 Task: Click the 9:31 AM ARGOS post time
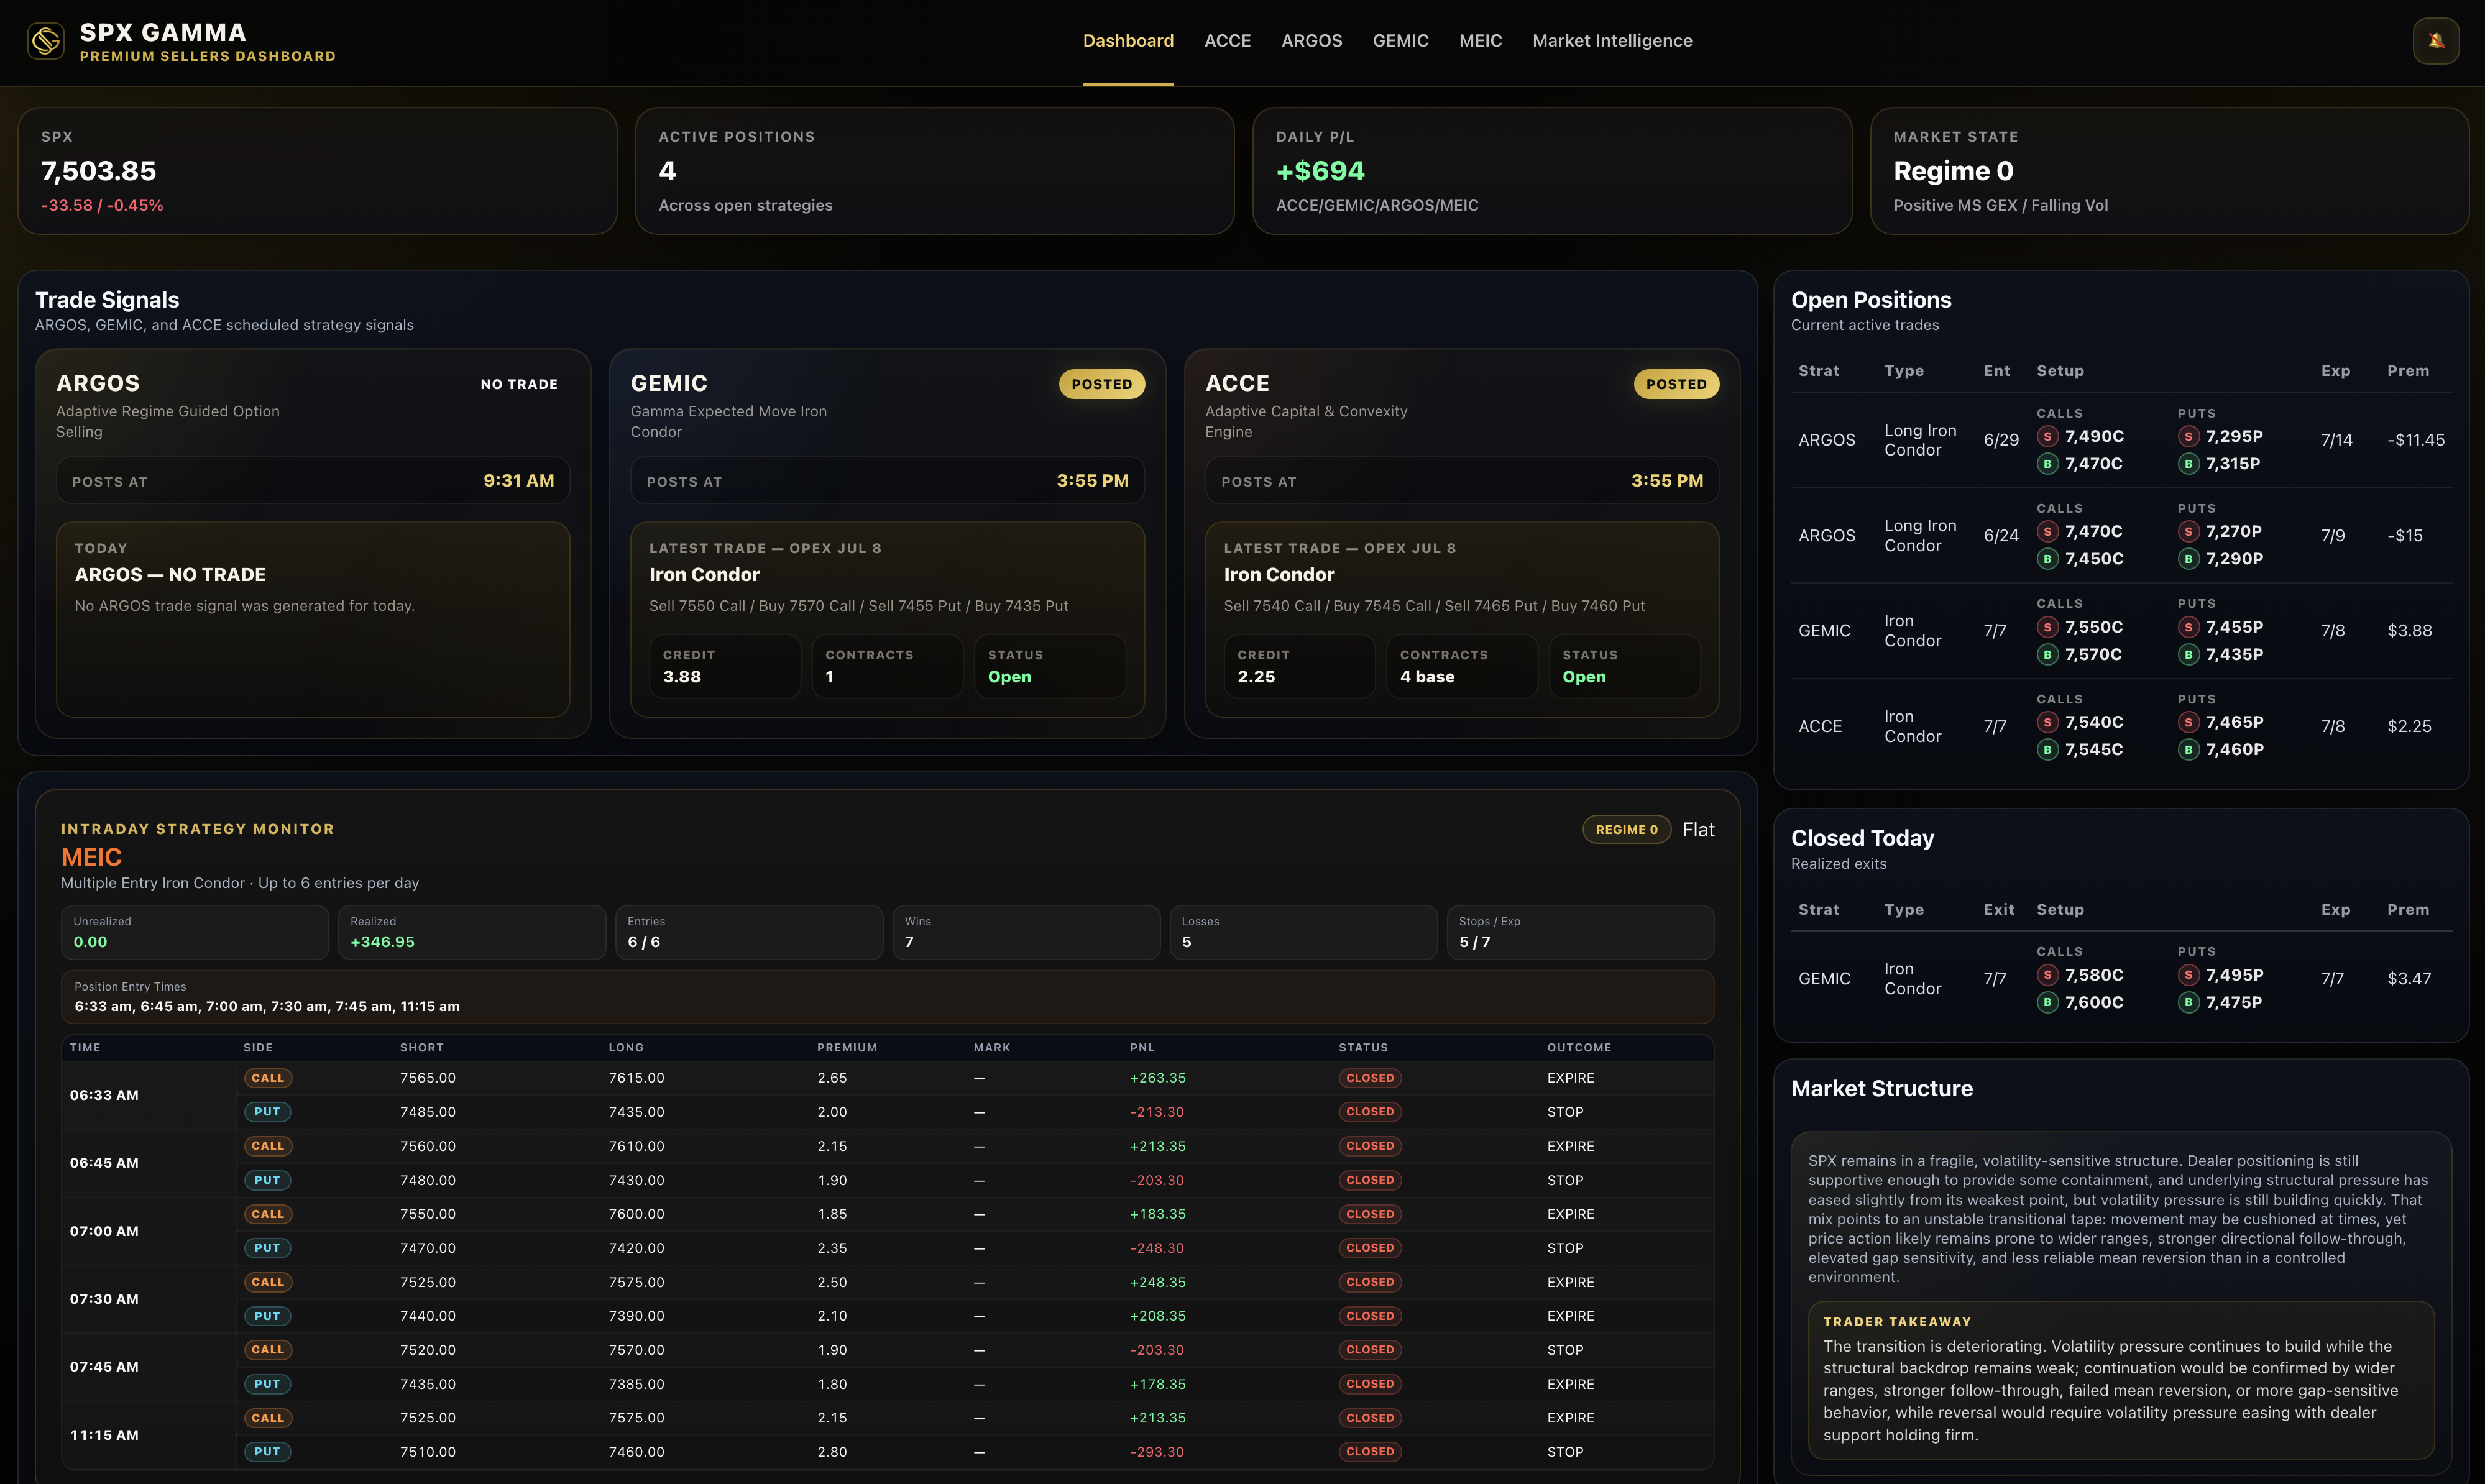[519, 481]
